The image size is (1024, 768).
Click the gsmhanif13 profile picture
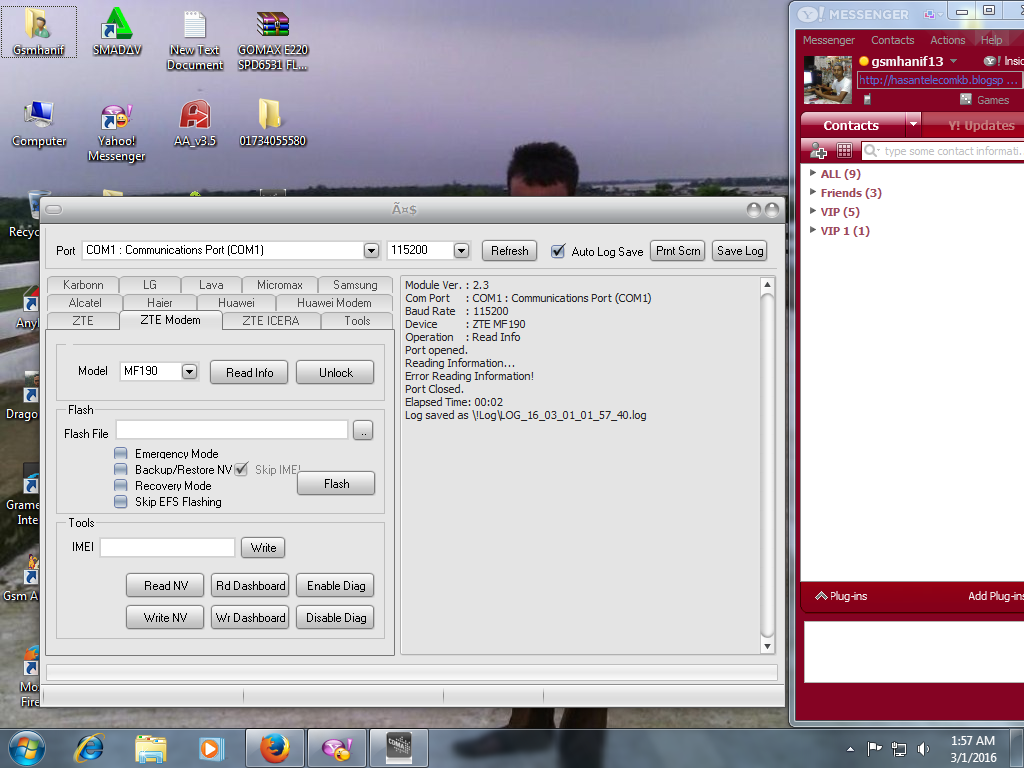pos(827,80)
